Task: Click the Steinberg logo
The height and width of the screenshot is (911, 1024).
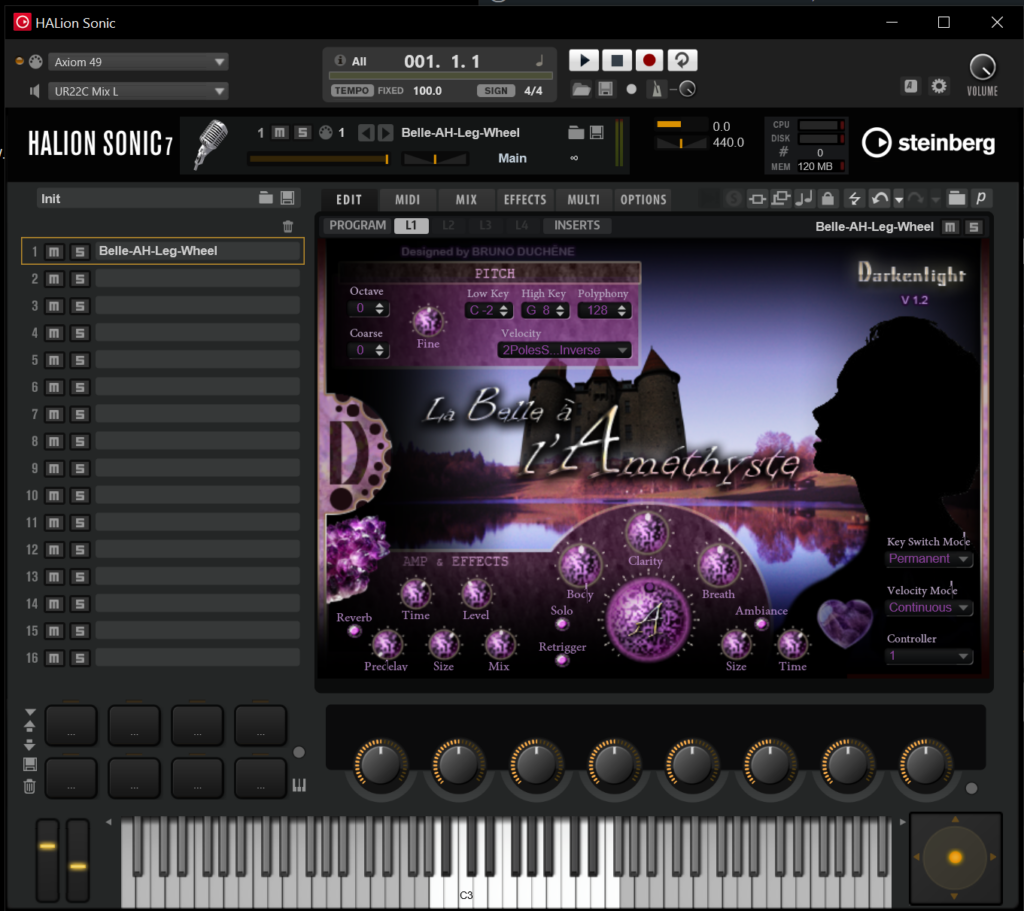Action: coord(928,143)
